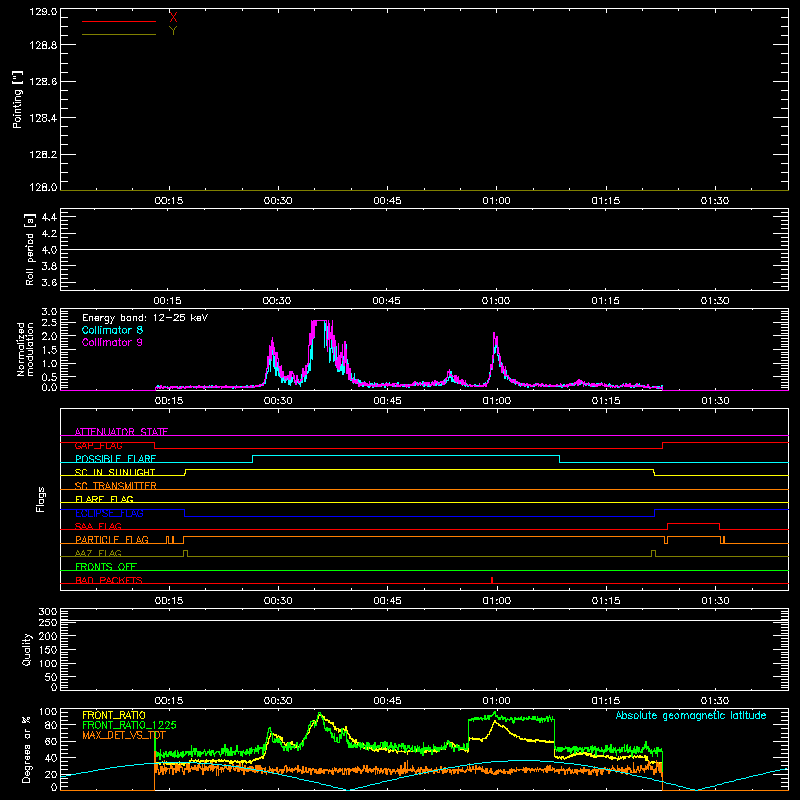Click the Energy band: 12-25 keV label
800x800 pixels.
click(145, 318)
